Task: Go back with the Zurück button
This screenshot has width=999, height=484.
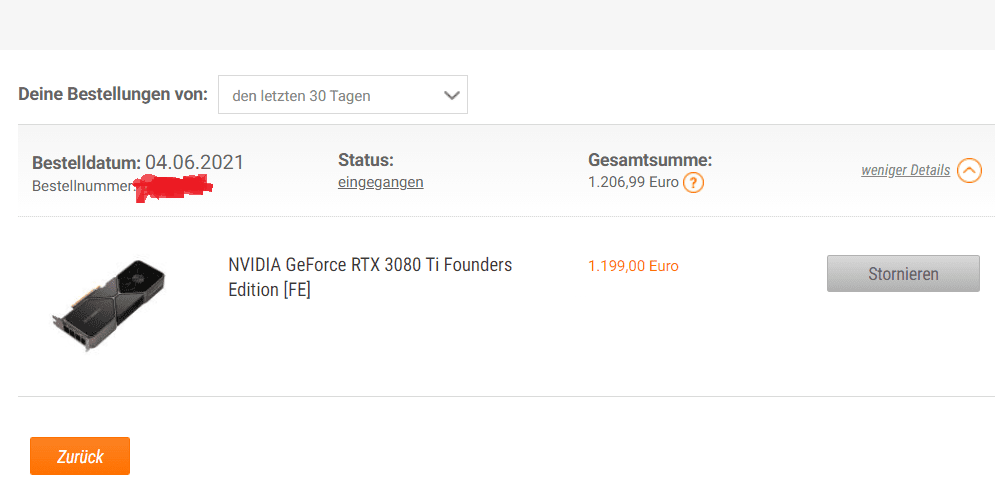Action: 80,456
